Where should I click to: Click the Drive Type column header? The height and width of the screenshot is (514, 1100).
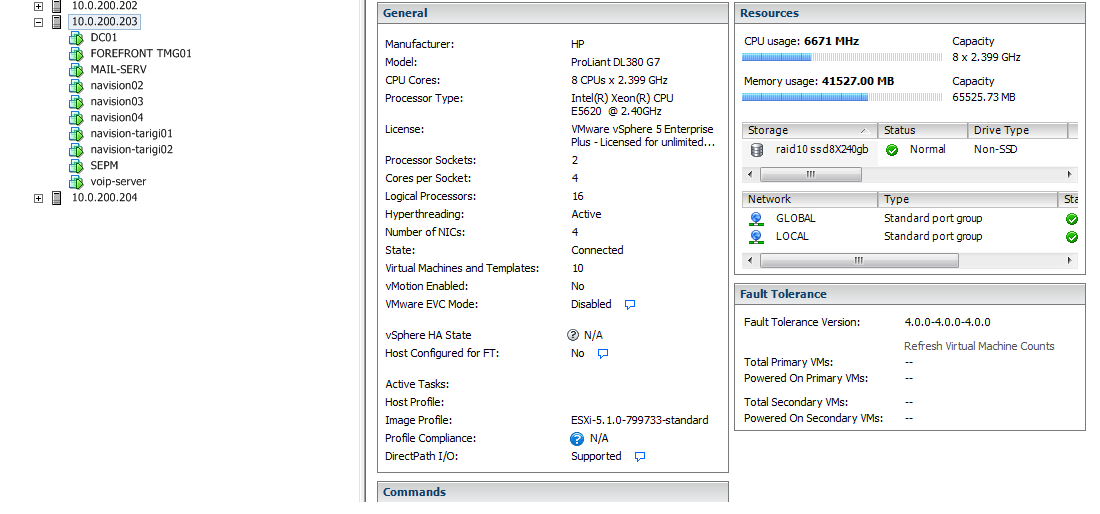(1015, 131)
